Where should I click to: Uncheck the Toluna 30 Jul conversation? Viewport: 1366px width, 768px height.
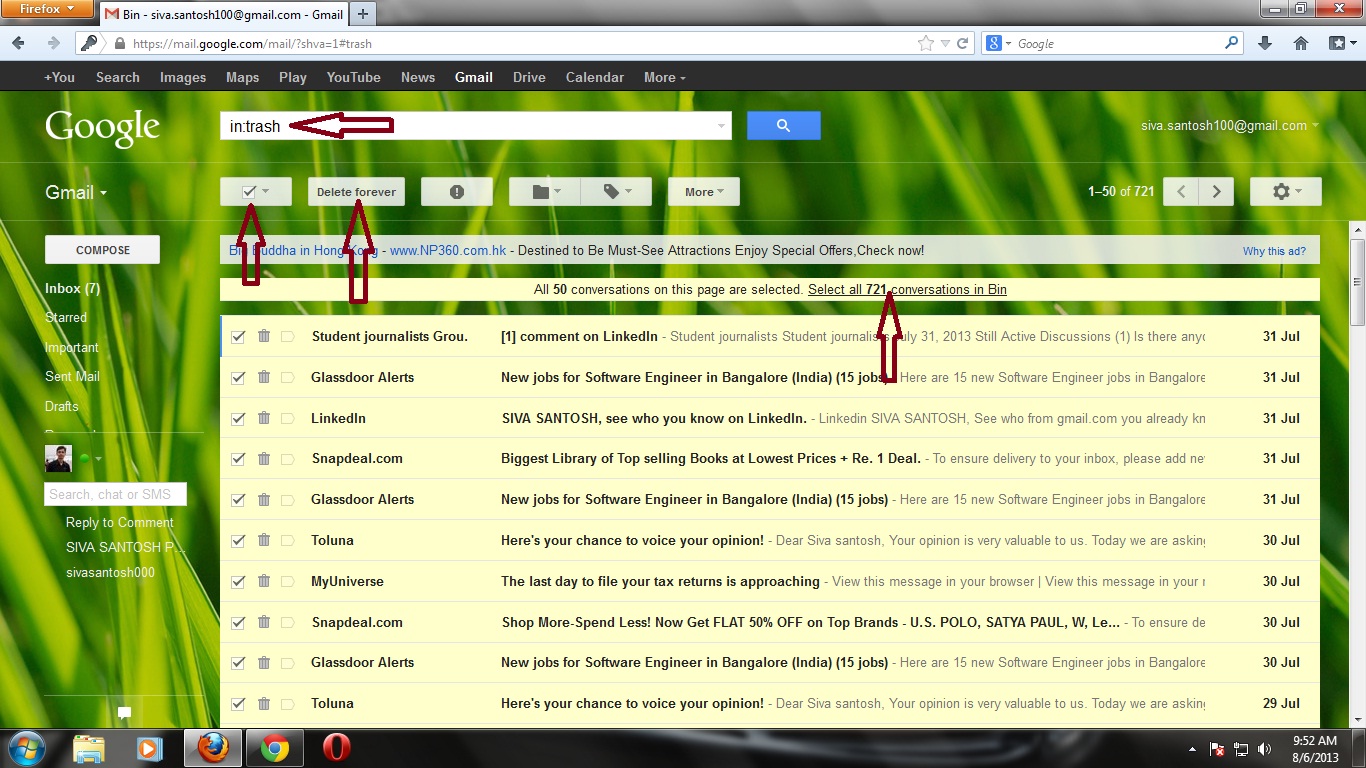tap(238, 541)
